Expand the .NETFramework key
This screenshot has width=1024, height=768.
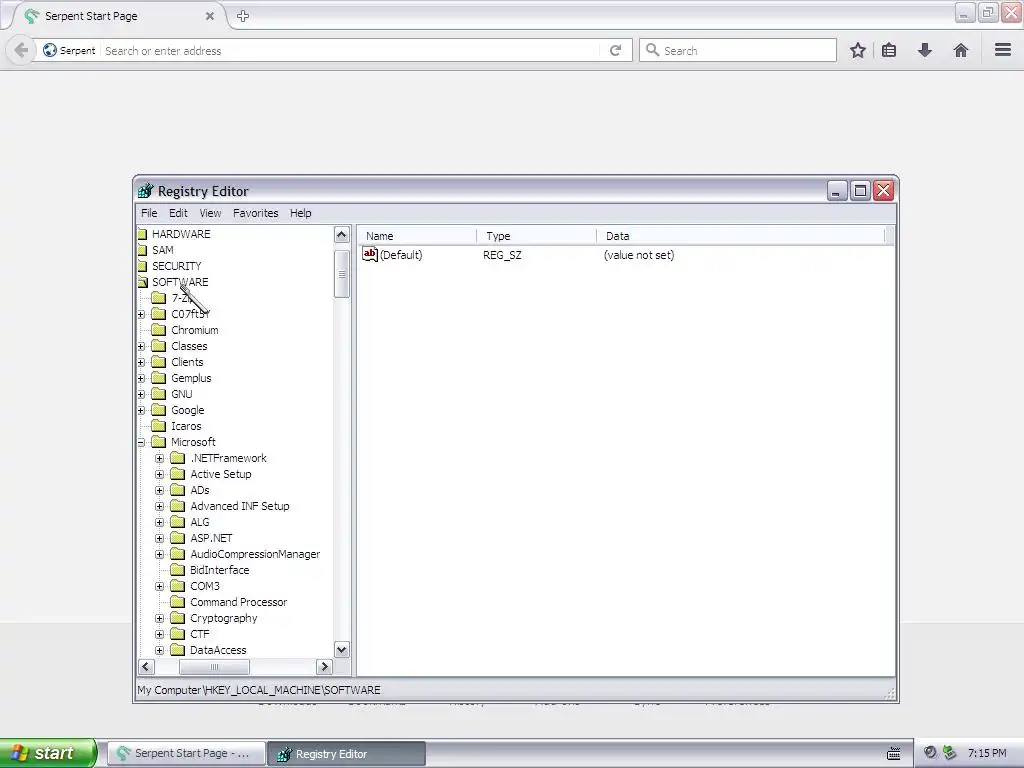pyautogui.click(x=159, y=458)
